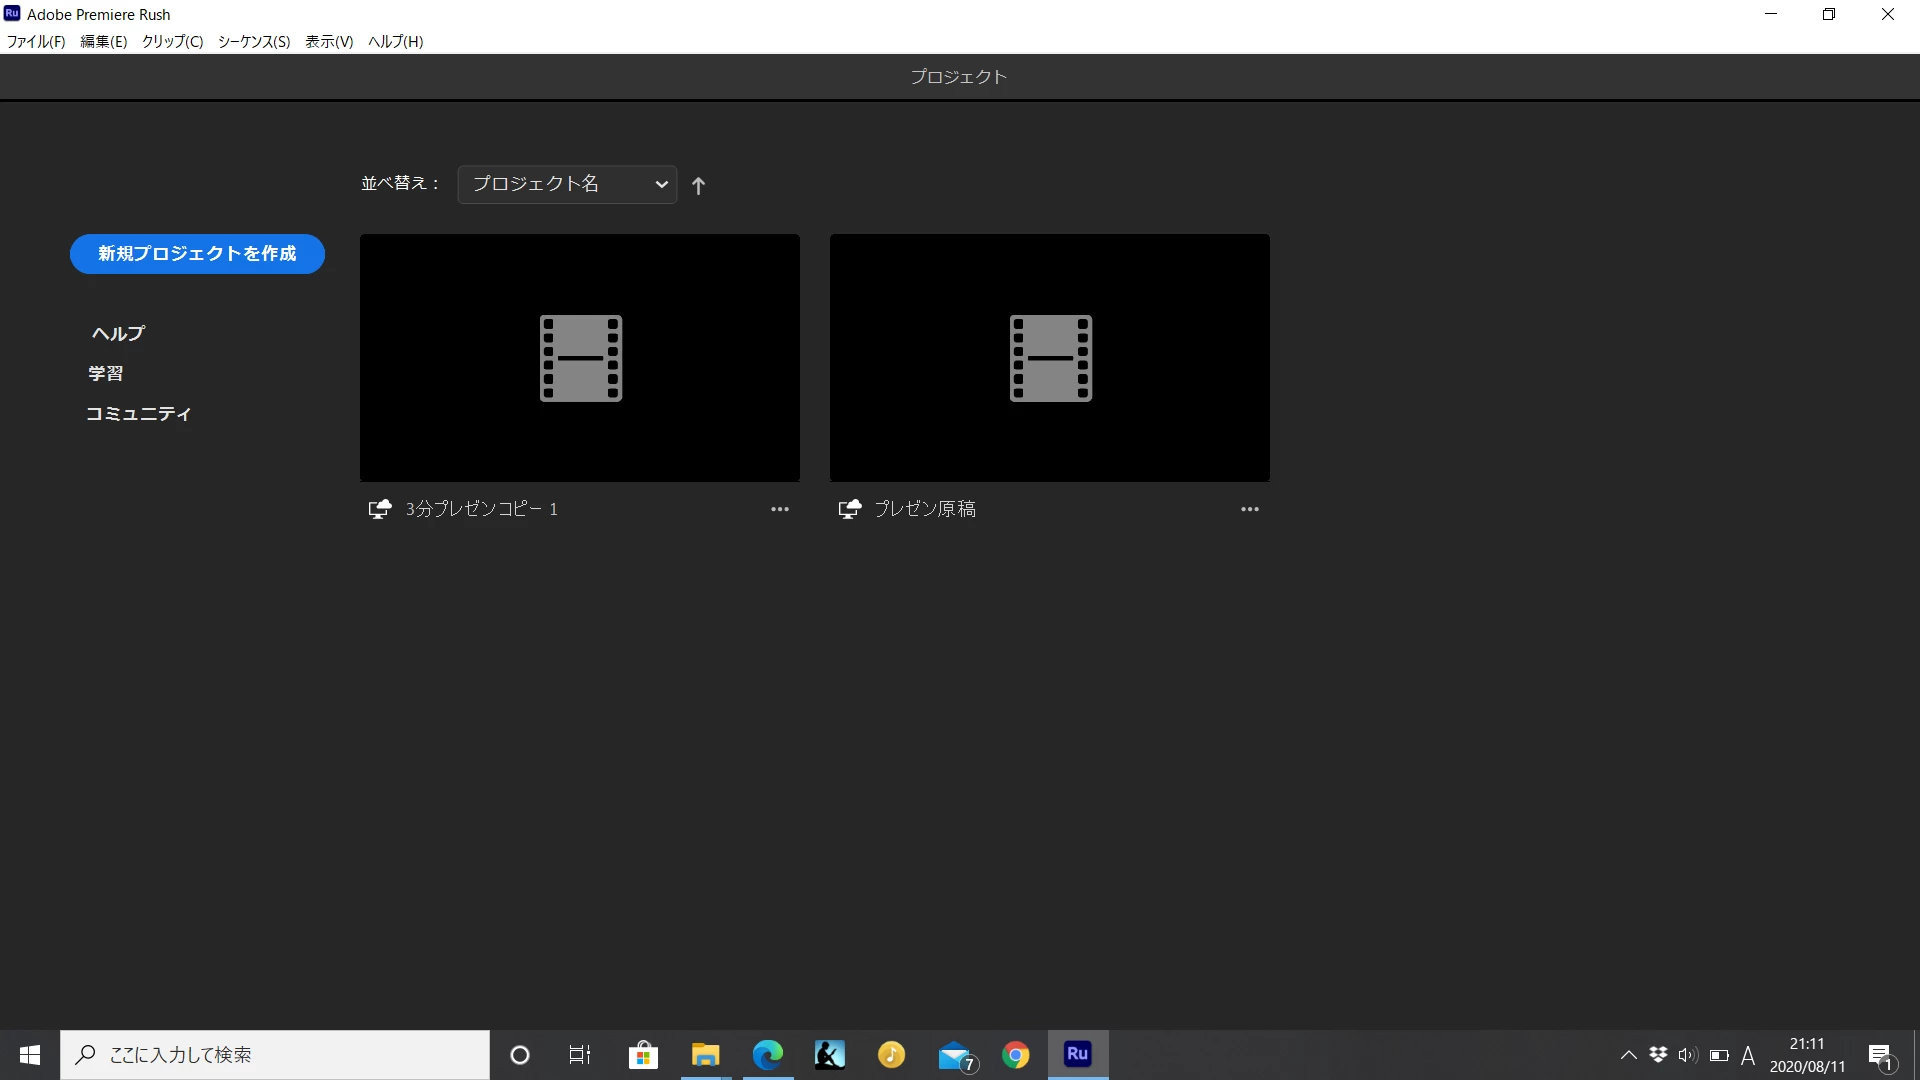Open the クリップ(C) menu
The image size is (1920, 1080).
(x=172, y=41)
